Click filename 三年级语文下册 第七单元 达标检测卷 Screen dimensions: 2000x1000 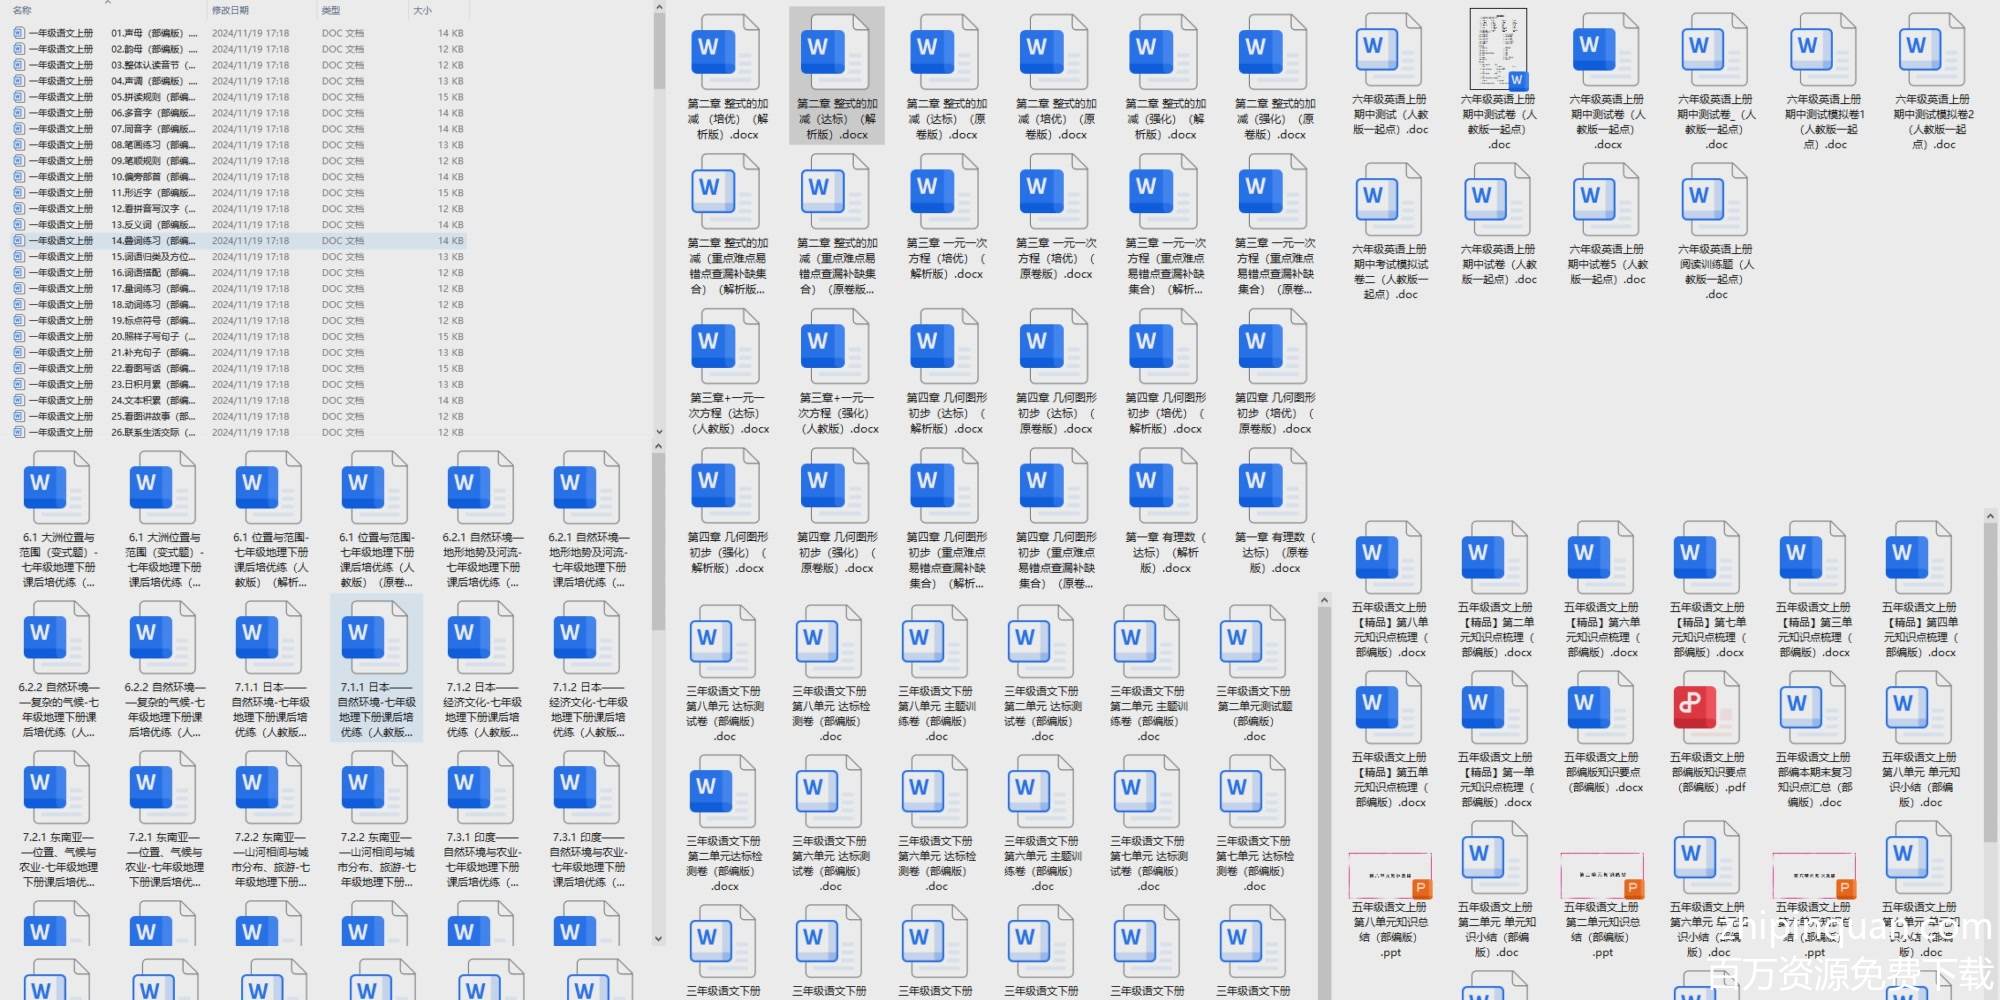(1253, 864)
